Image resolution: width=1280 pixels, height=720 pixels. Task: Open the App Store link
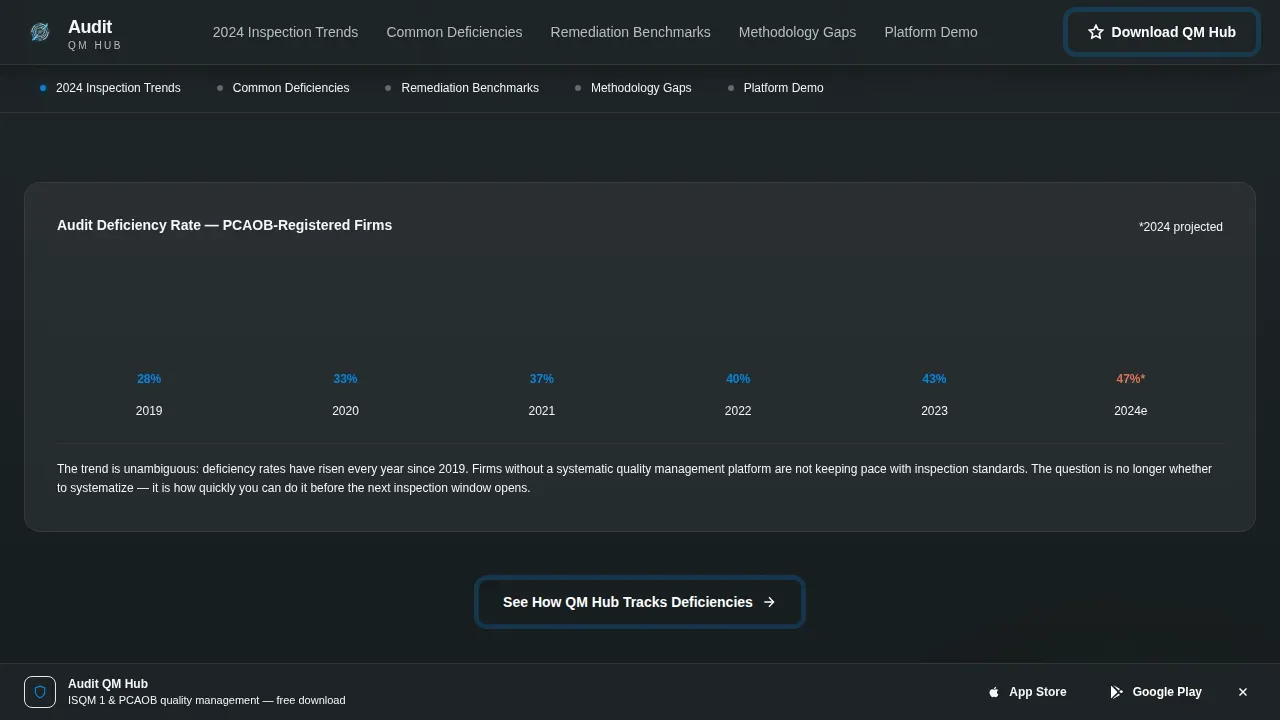[1027, 692]
